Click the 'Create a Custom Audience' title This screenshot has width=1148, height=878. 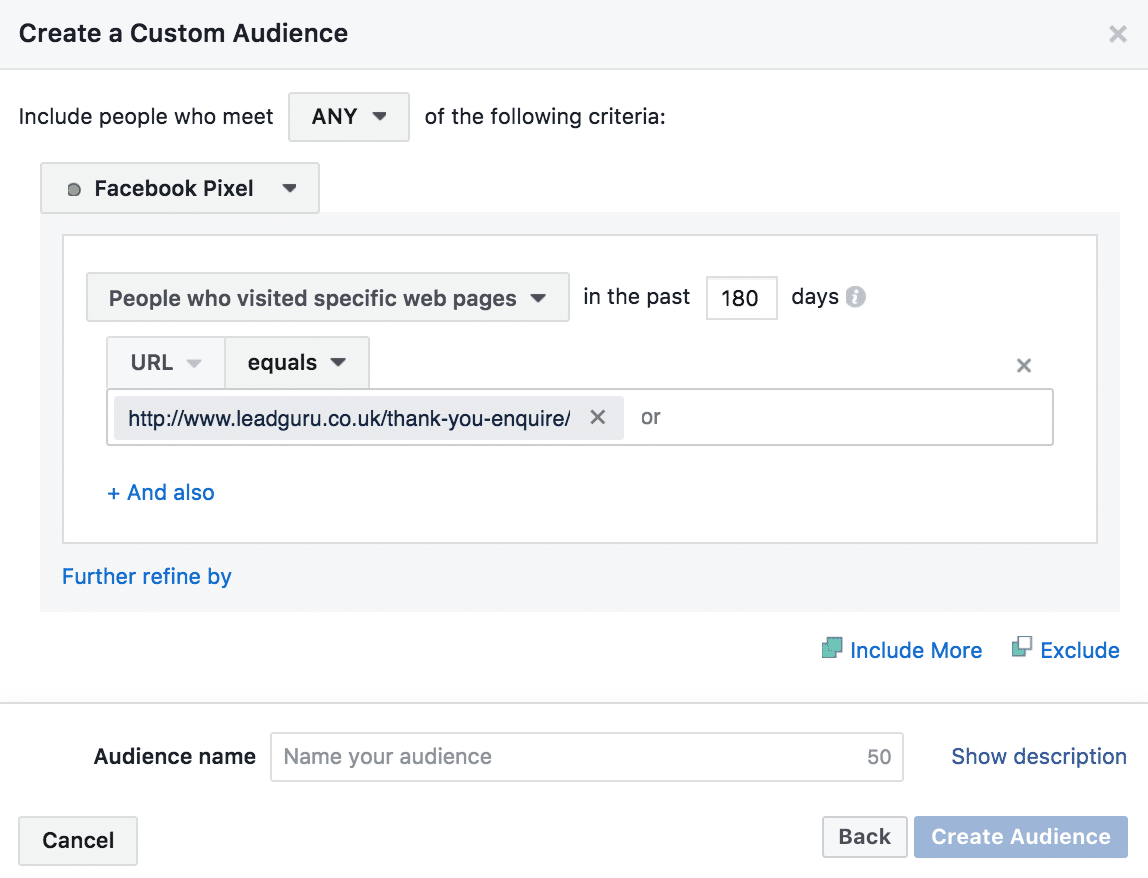[183, 34]
